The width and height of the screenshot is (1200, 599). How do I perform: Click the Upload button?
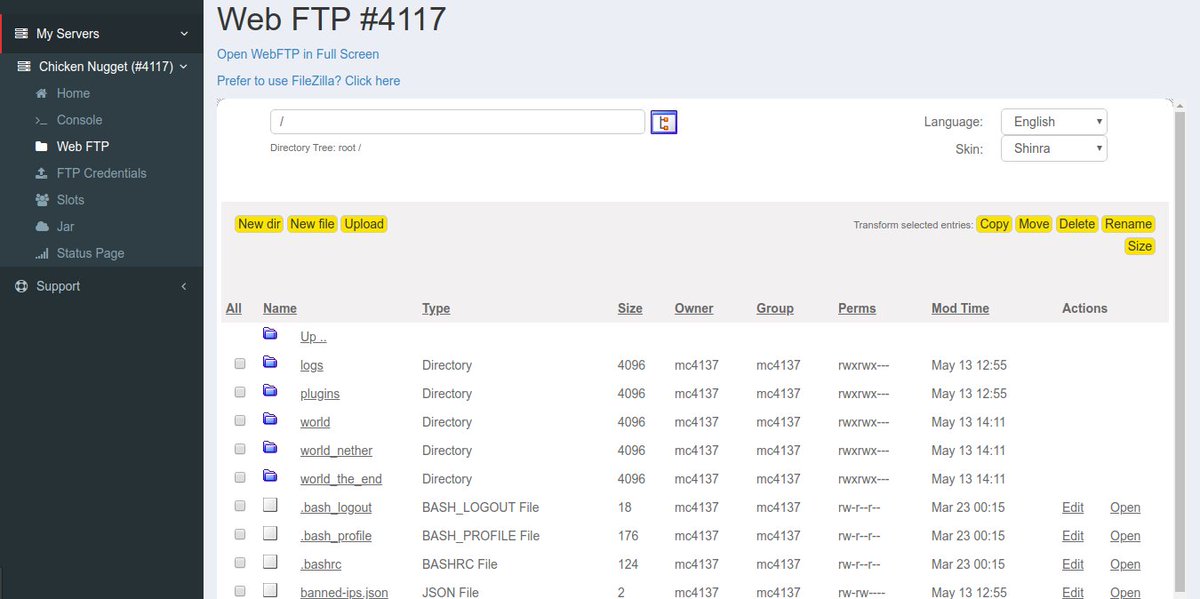pos(364,224)
